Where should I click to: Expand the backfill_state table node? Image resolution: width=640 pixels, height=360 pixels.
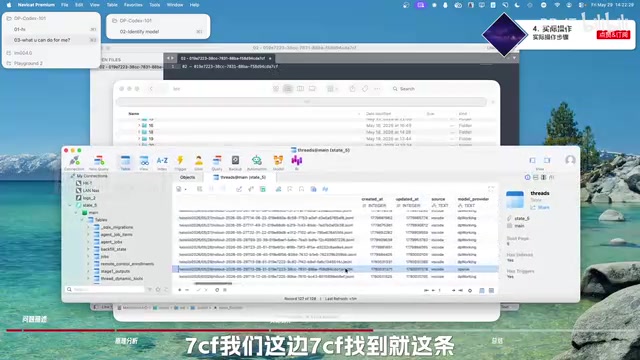click(x=88, y=249)
